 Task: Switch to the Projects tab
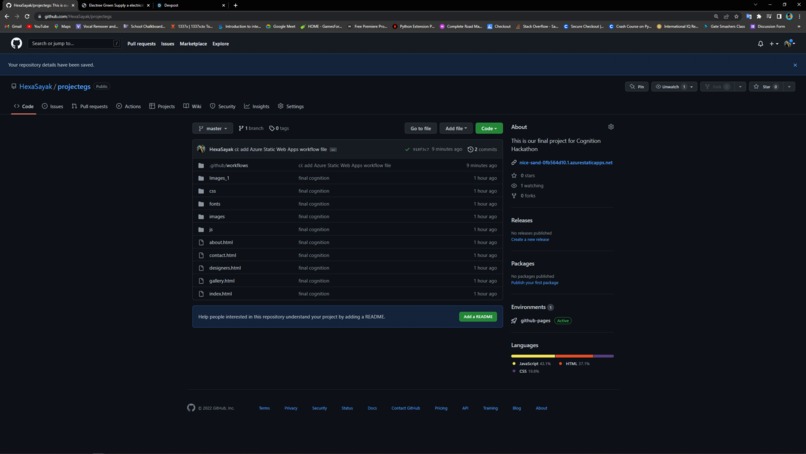[162, 106]
